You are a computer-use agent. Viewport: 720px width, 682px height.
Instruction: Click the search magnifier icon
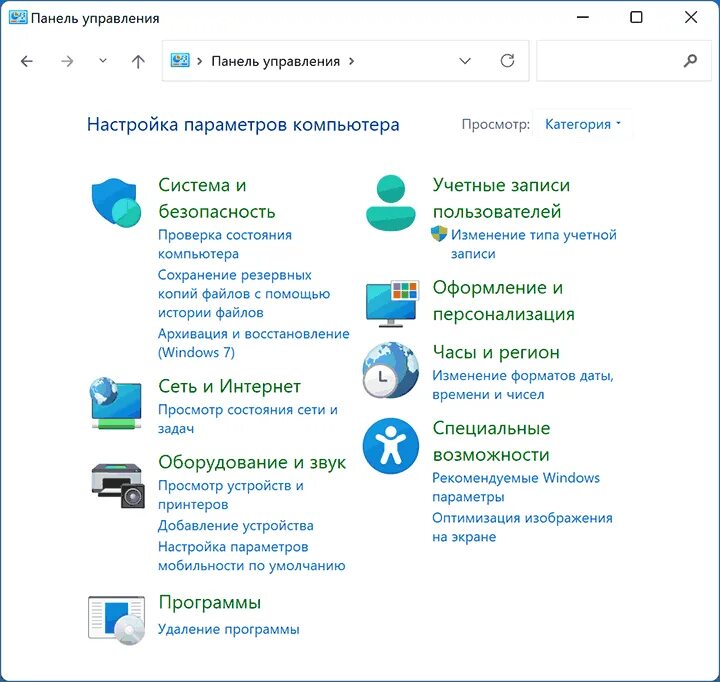coord(690,61)
